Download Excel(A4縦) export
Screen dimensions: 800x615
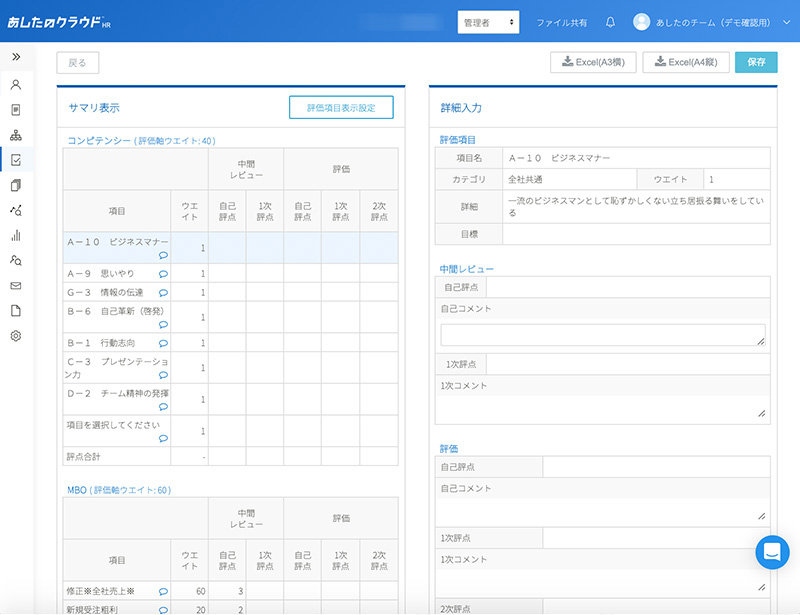(686, 62)
